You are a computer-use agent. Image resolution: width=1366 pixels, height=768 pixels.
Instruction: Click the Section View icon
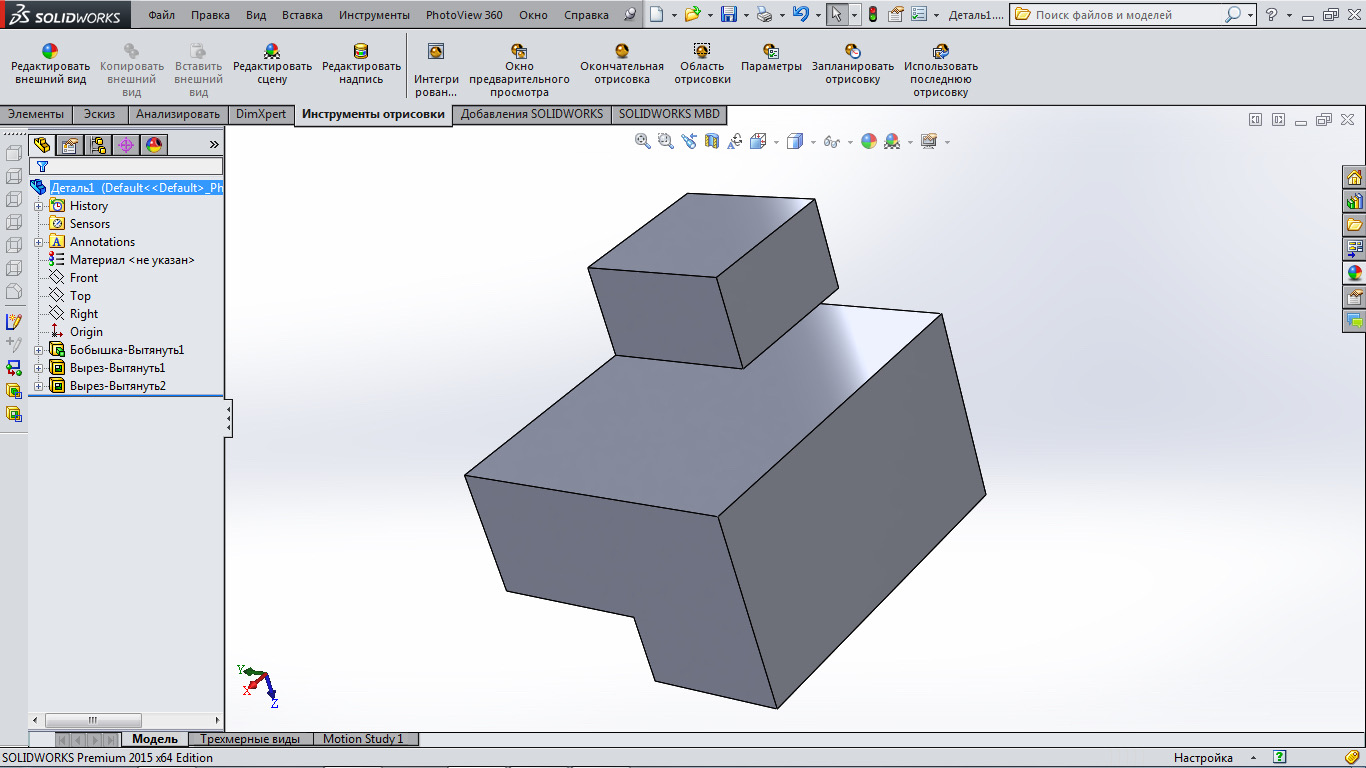tap(712, 142)
